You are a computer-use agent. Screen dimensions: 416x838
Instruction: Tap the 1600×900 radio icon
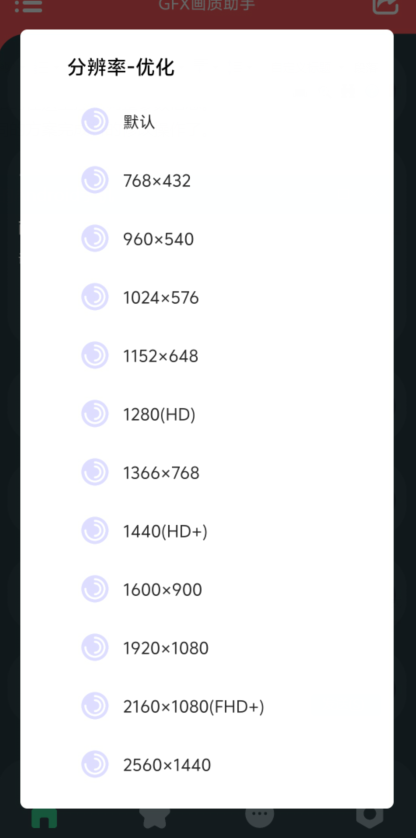coord(95,589)
